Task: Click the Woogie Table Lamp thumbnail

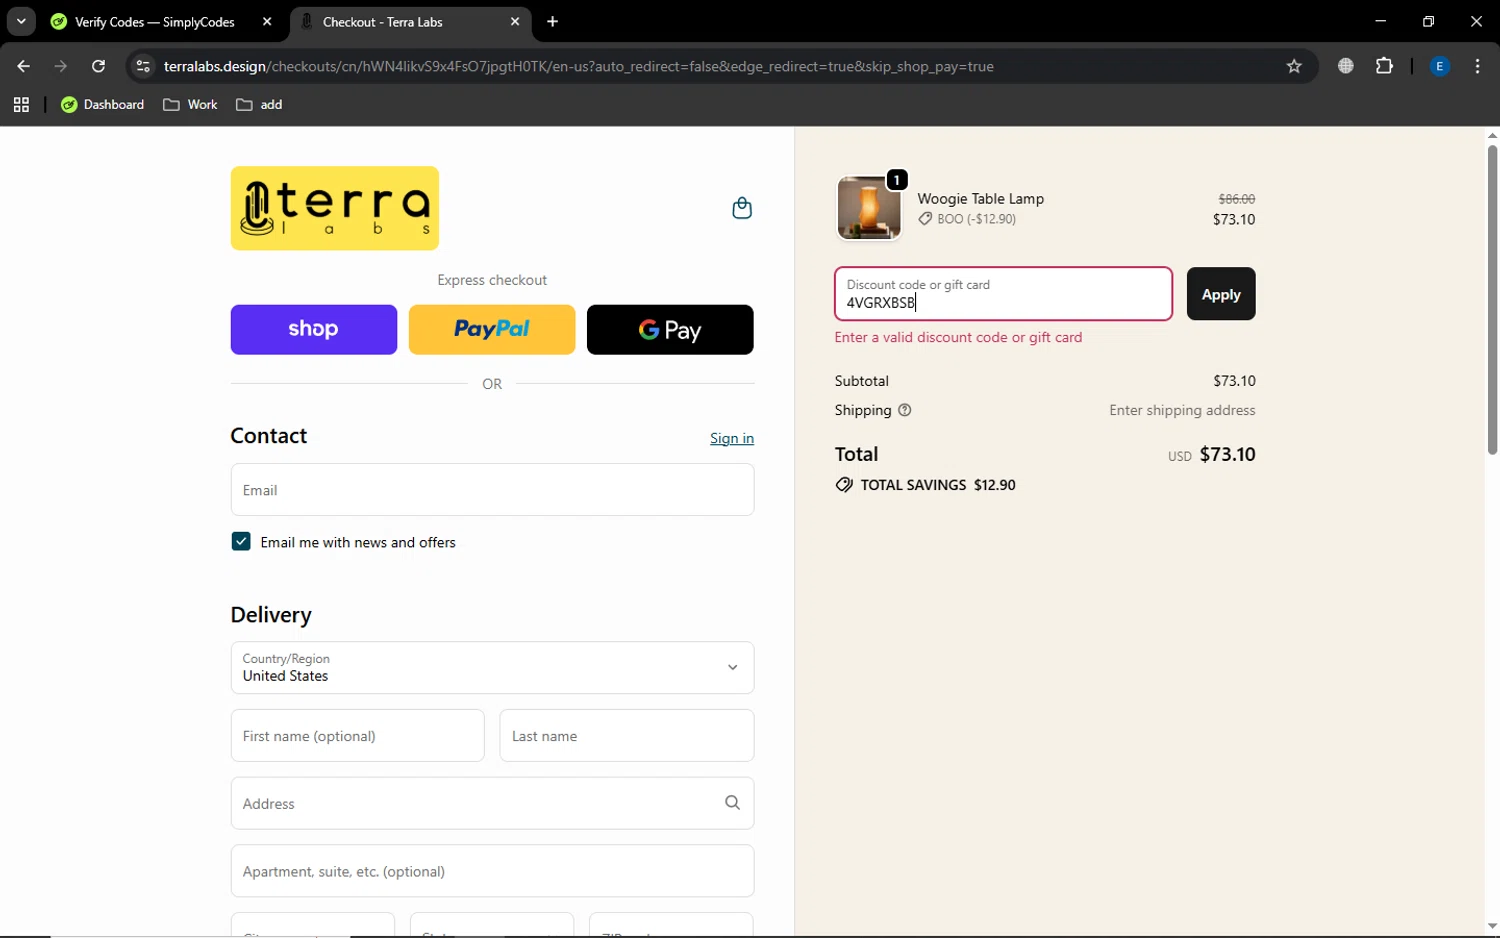Action: tap(869, 208)
